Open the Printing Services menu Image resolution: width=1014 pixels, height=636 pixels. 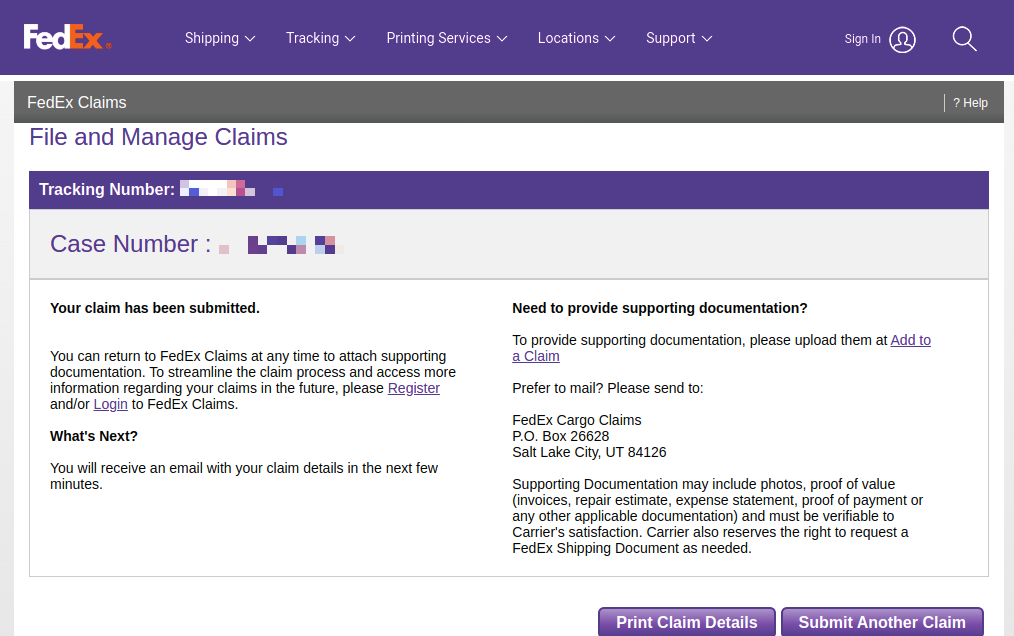[x=438, y=38]
